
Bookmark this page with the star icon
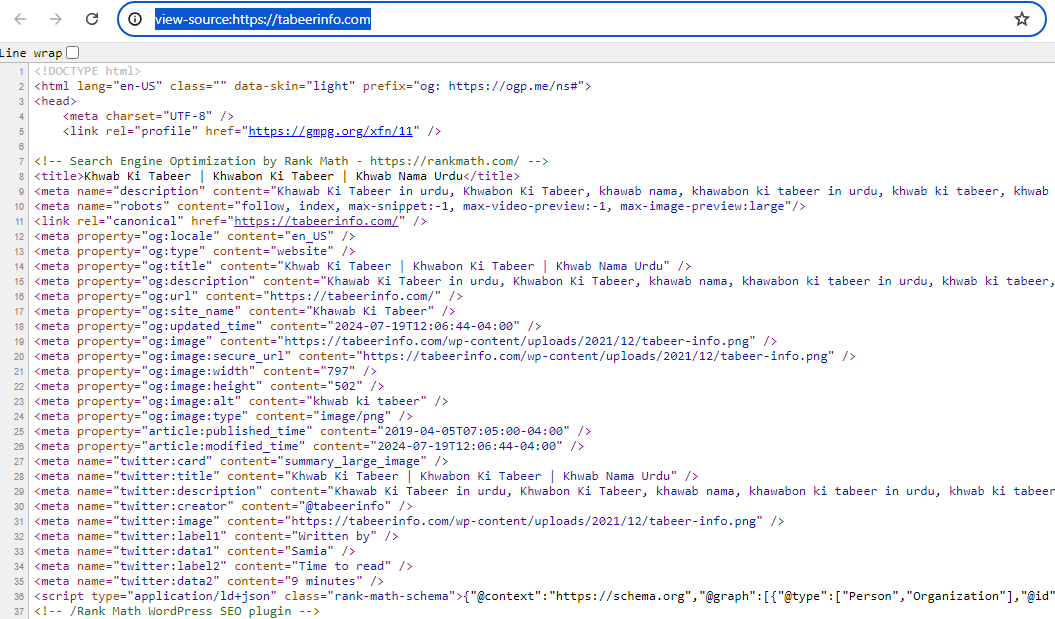1021,19
